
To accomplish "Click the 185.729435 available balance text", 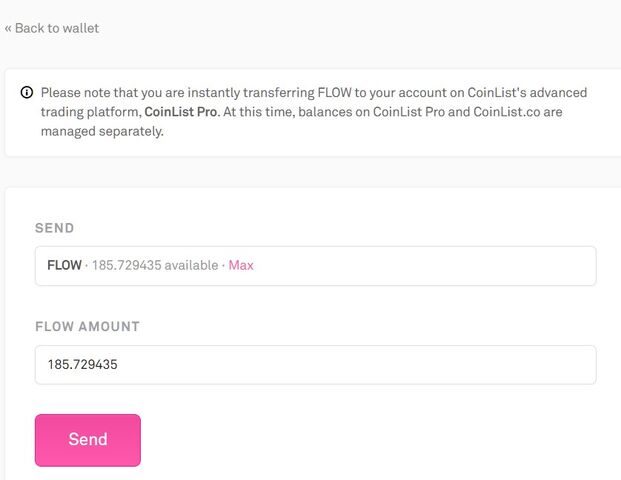I will [x=155, y=265].
